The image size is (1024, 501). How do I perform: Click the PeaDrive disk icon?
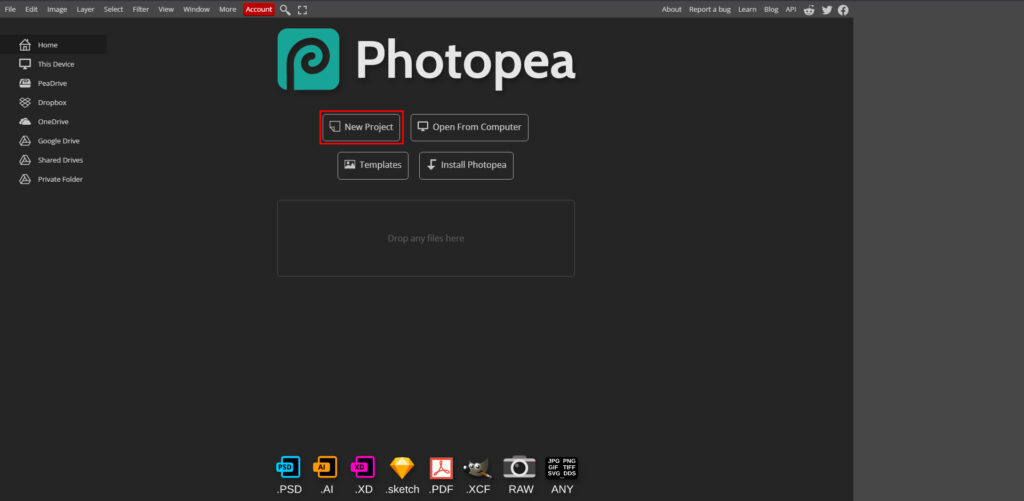25,83
